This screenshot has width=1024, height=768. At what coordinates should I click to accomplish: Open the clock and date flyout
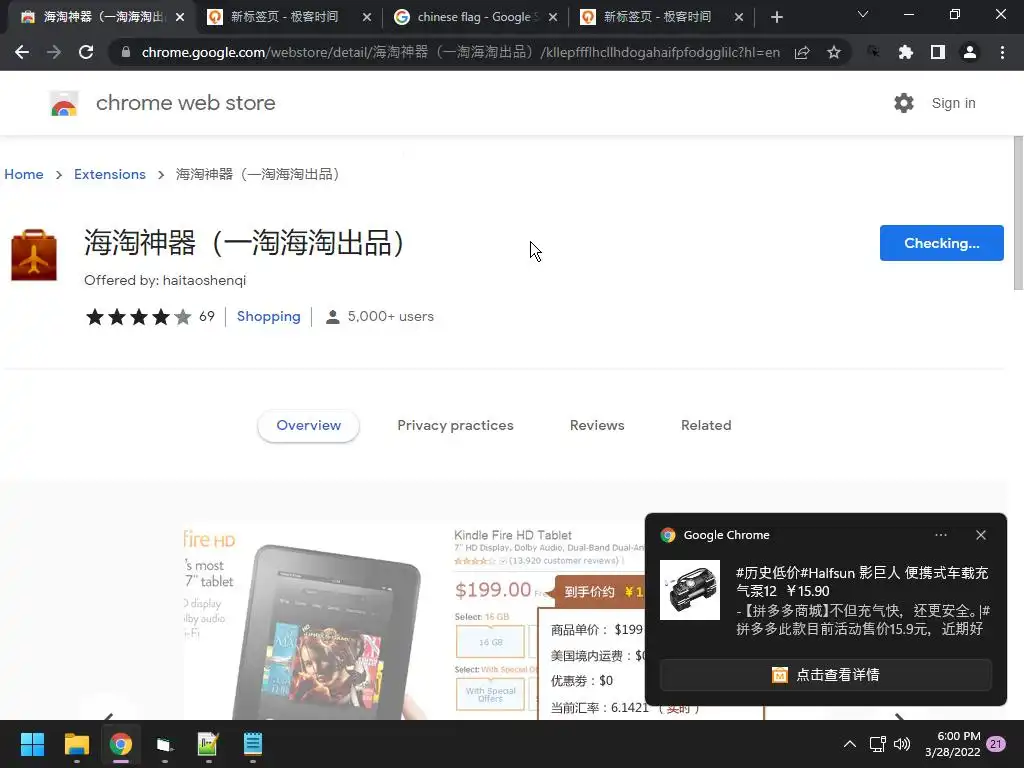(952, 744)
